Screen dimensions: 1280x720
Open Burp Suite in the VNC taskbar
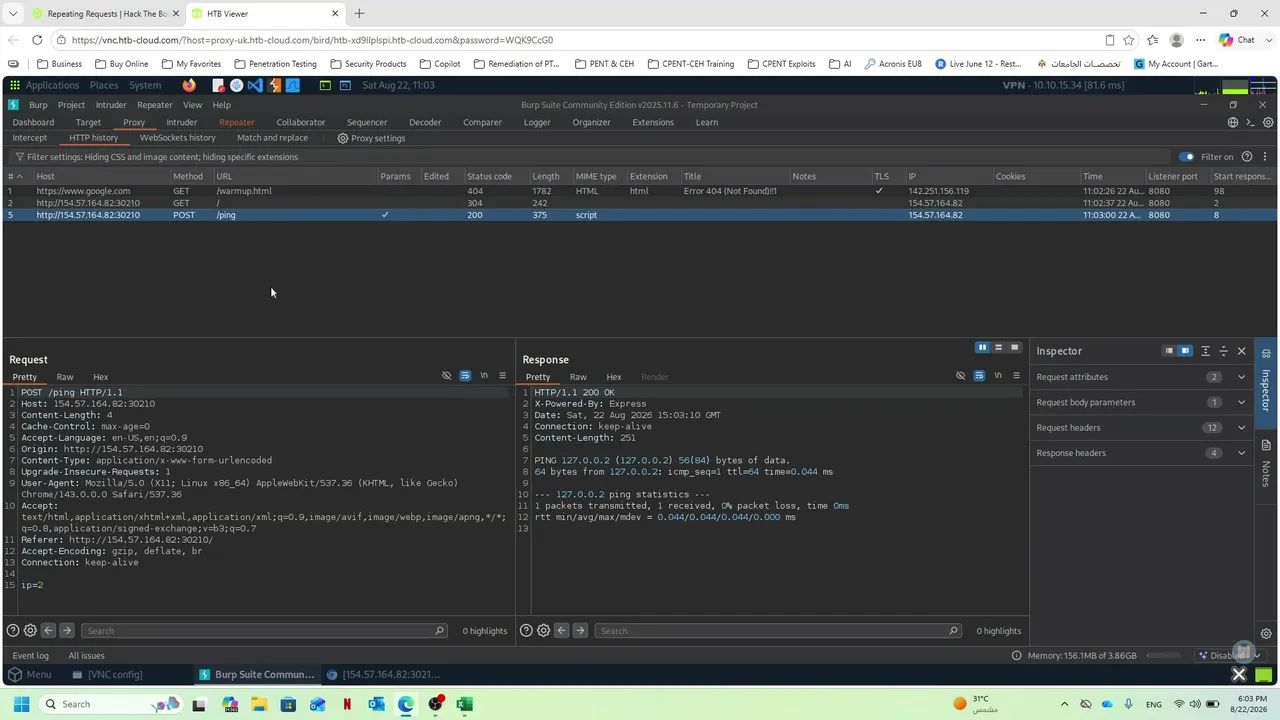point(256,674)
